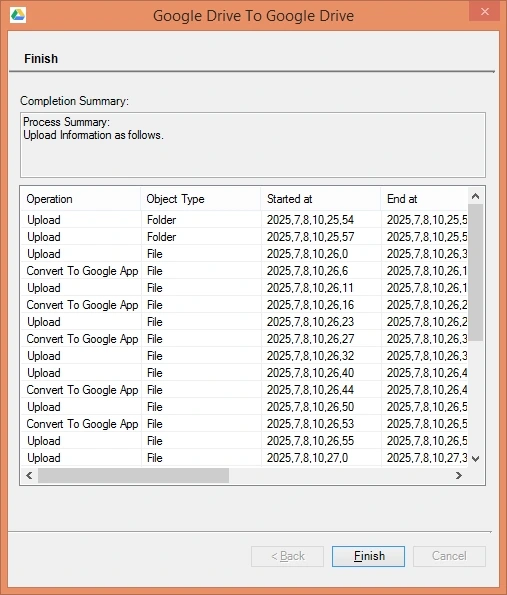Sort by the Object Type column header

coord(201,199)
